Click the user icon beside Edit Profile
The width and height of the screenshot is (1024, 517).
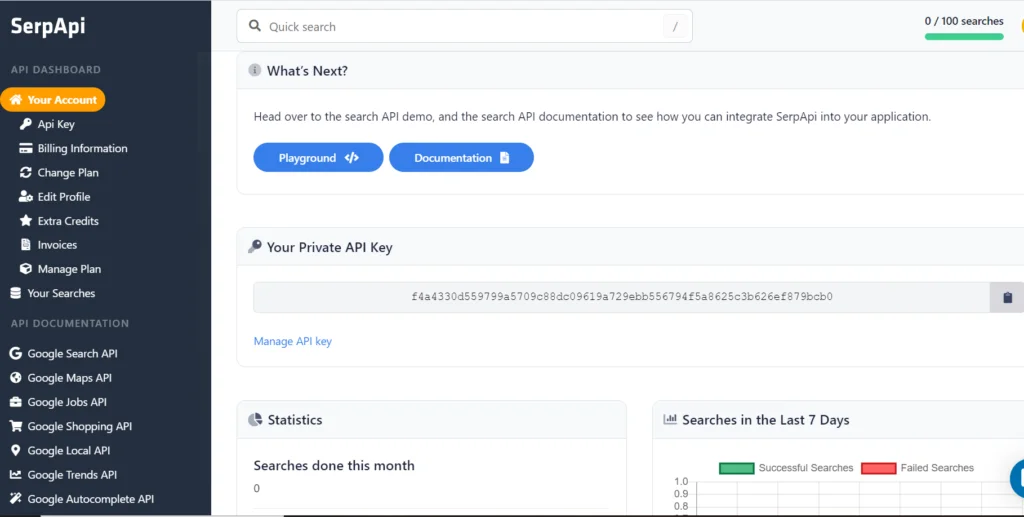pos(26,197)
